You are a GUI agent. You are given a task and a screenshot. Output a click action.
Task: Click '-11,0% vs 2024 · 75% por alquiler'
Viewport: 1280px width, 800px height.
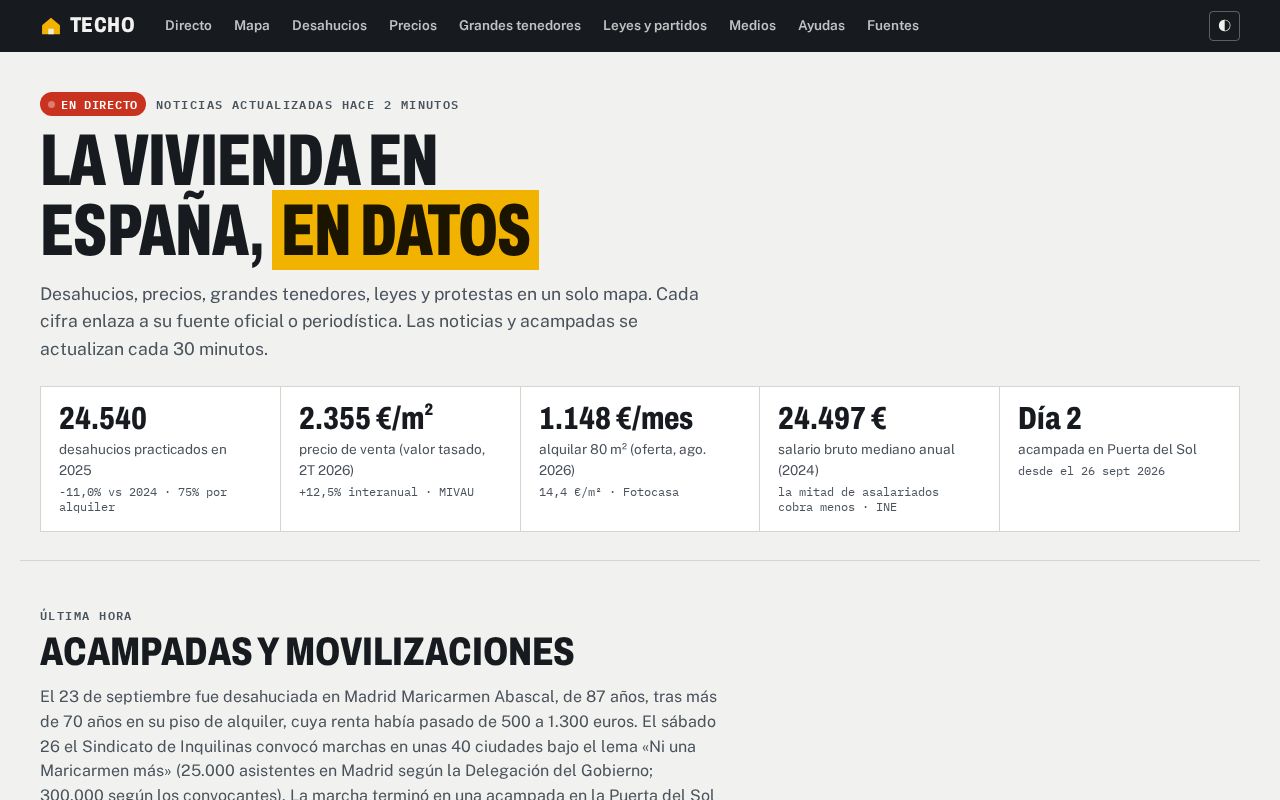pos(143,499)
